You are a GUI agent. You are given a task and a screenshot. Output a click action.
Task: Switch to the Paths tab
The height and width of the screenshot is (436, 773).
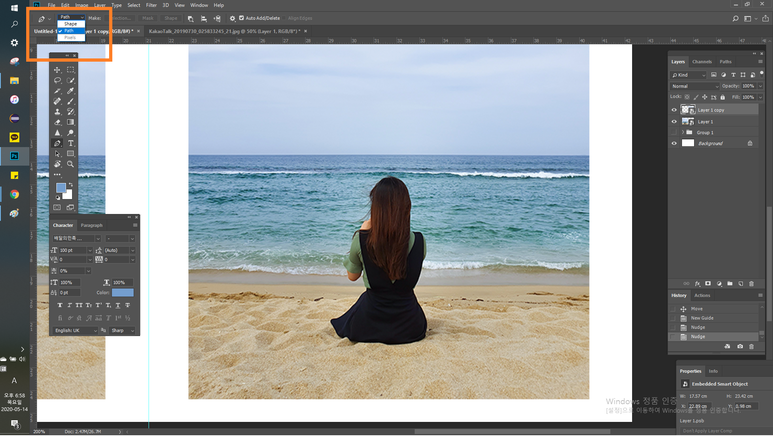pos(725,62)
